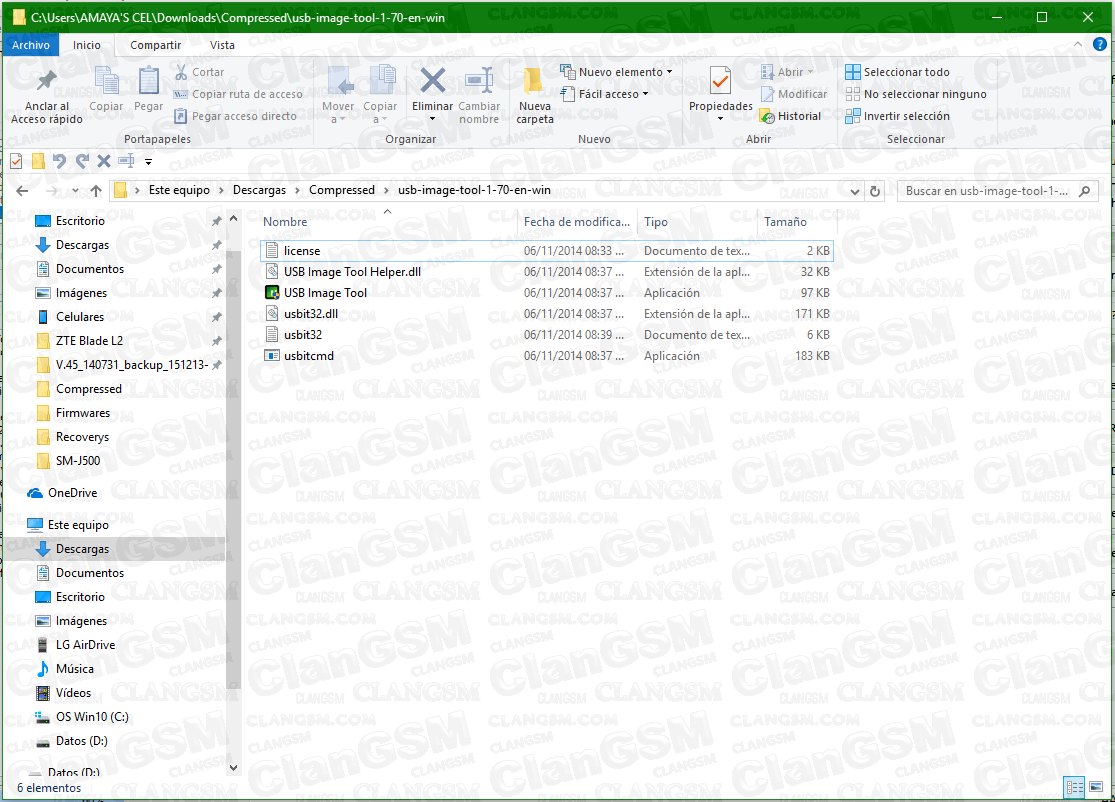Image resolution: width=1115 pixels, height=802 pixels.
Task: Switch to the Inicio tab
Action: tap(87, 45)
